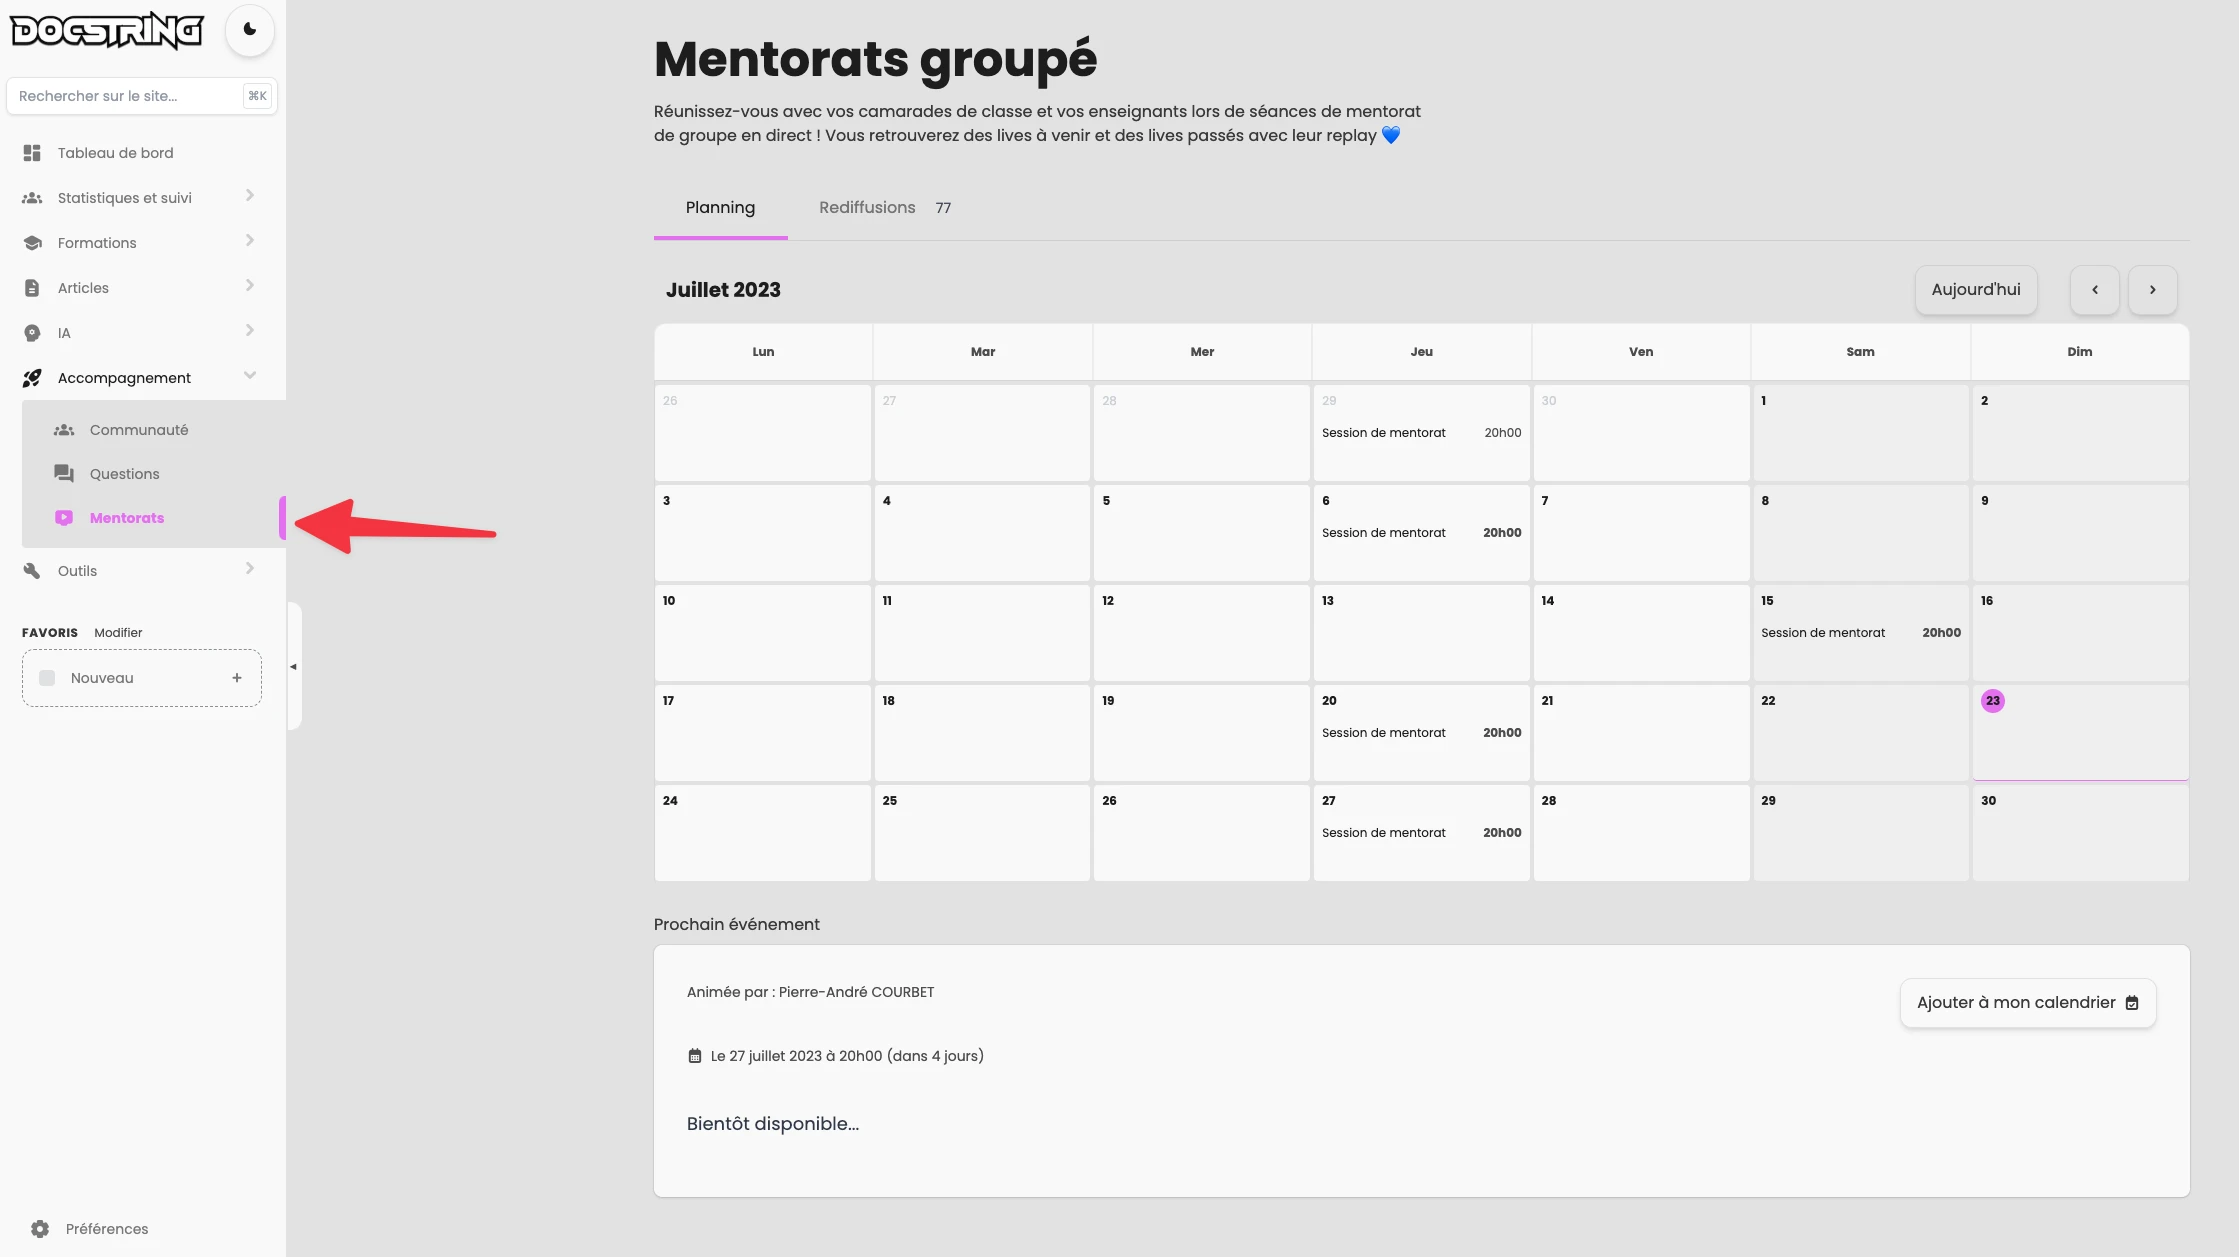Open the Articles document icon
2239x1257 pixels.
tap(31, 287)
